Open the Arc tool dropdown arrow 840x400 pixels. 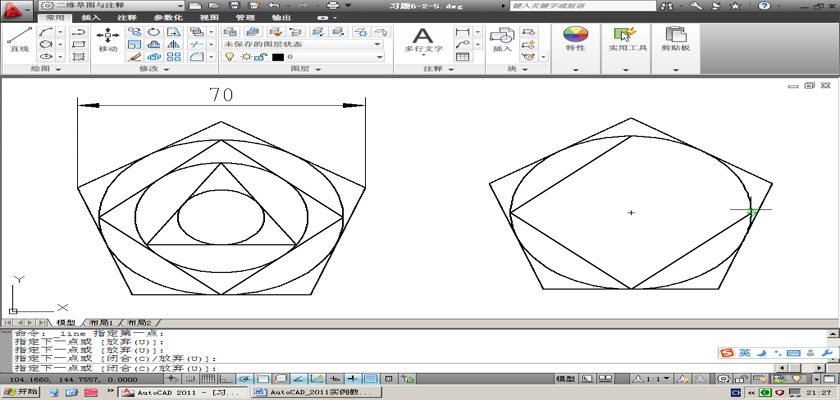click(x=60, y=32)
